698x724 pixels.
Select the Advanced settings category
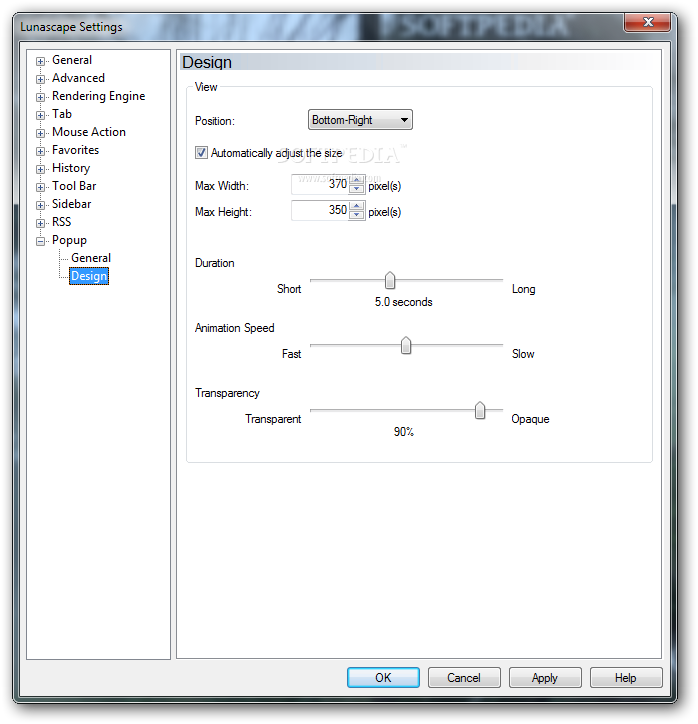[x=78, y=78]
